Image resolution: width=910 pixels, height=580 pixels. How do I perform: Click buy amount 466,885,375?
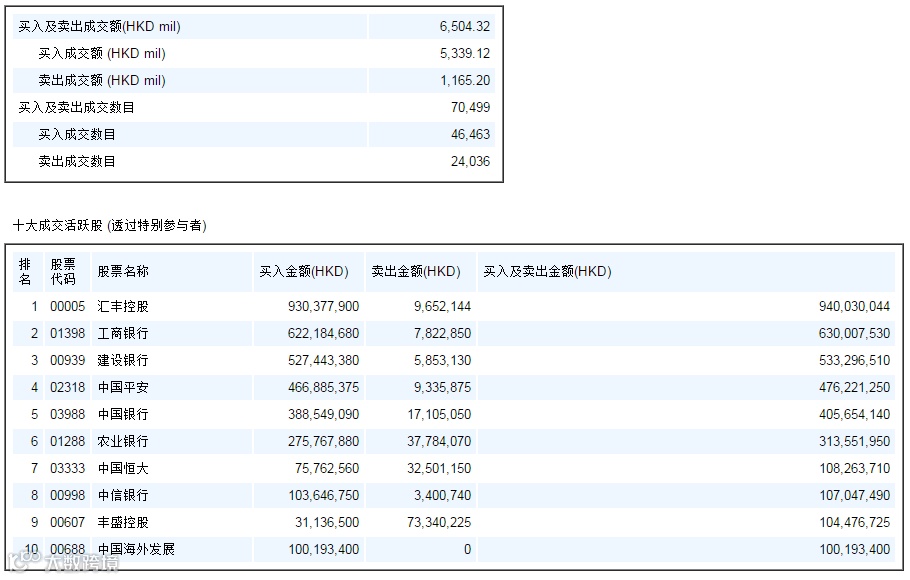tap(323, 387)
